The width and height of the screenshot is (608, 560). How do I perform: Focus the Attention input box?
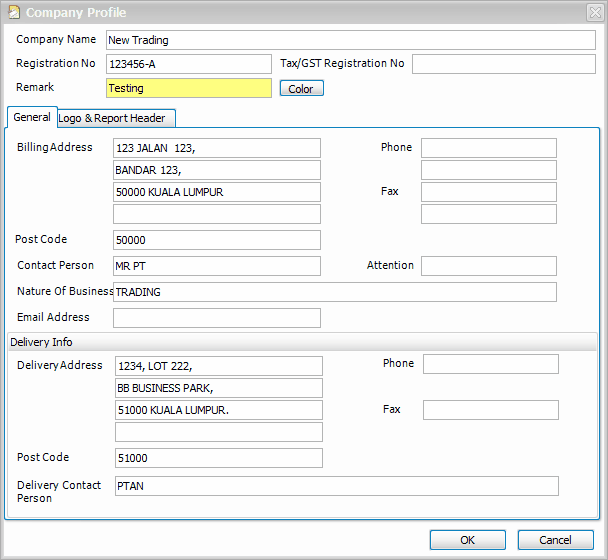pyautogui.click(x=489, y=266)
